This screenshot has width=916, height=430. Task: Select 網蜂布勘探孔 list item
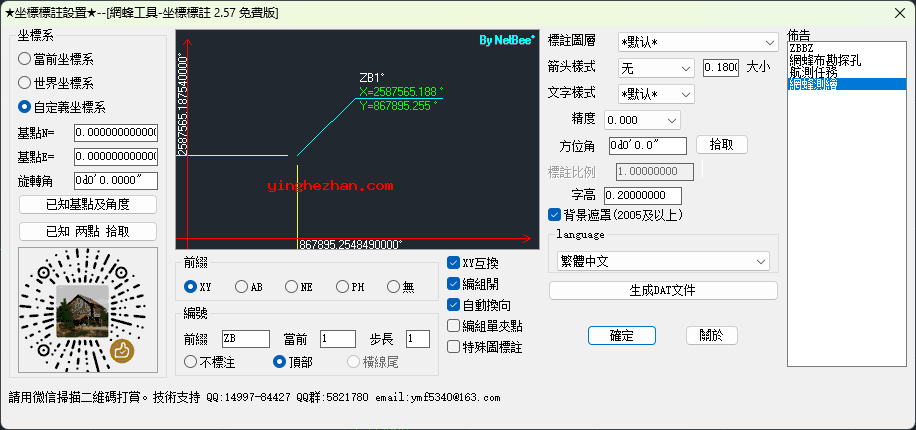847,59
